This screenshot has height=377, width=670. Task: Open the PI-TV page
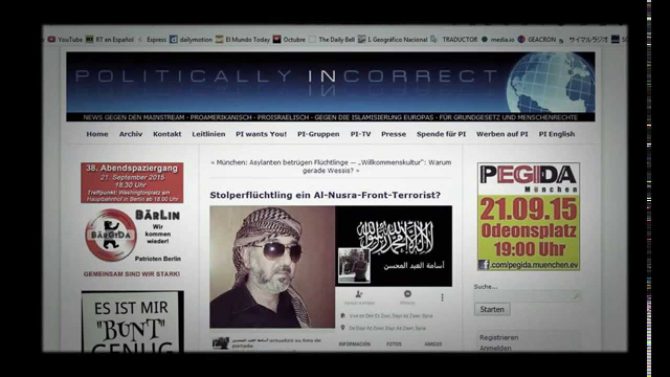coord(361,134)
